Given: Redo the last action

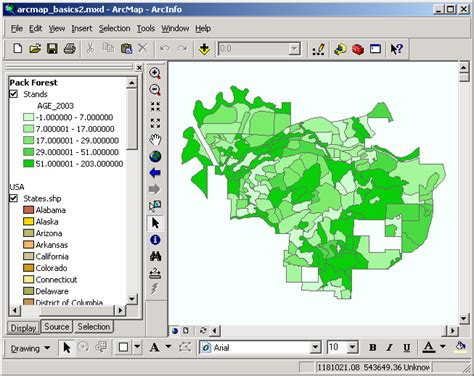Looking at the screenshot, I should tap(182, 49).
